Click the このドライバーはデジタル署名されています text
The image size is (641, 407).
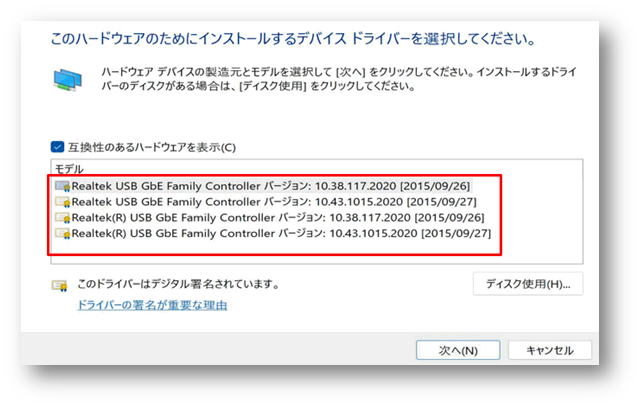[x=178, y=284]
